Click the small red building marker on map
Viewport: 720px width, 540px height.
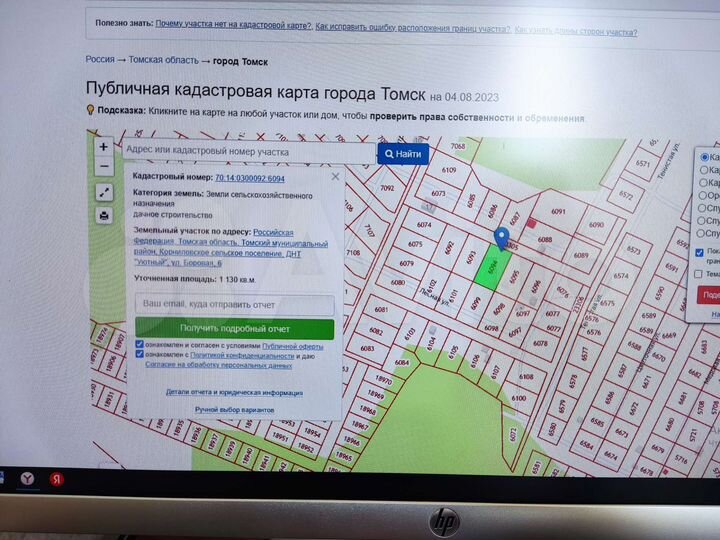pos(531,224)
